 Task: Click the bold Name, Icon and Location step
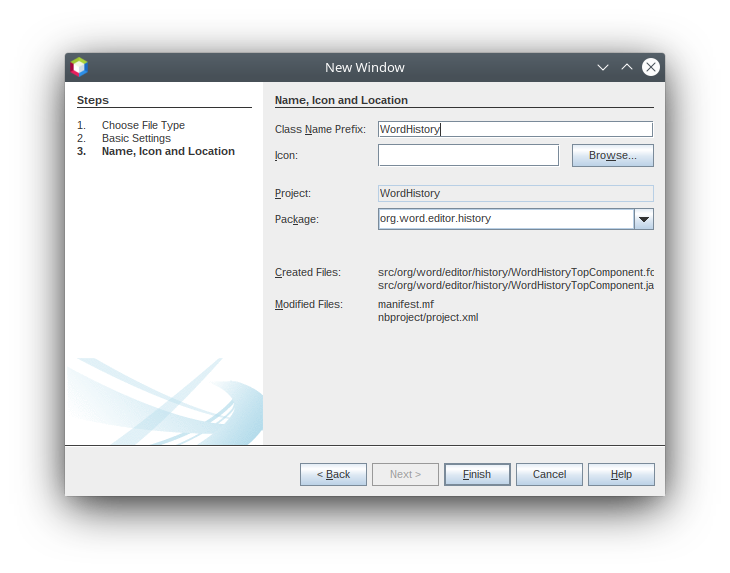click(x=168, y=152)
